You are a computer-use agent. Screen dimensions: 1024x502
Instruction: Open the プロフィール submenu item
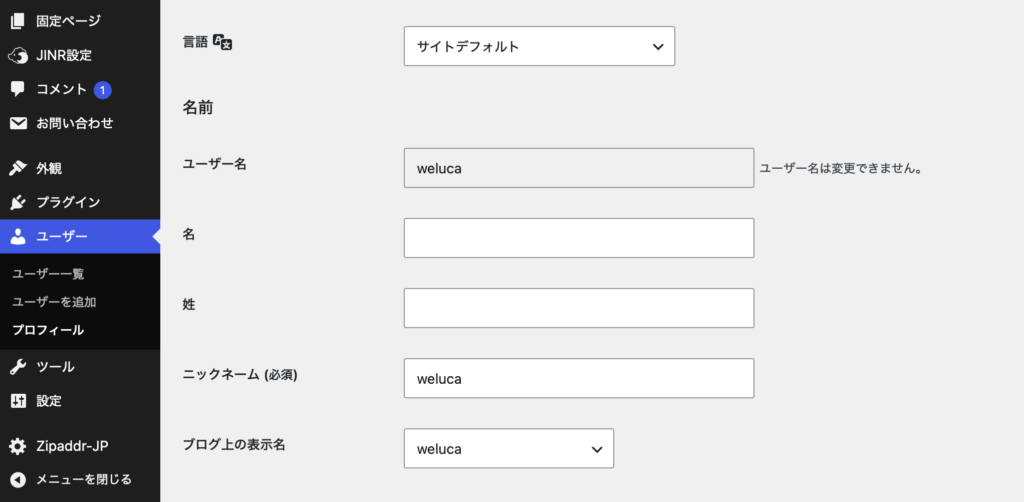[48, 330]
